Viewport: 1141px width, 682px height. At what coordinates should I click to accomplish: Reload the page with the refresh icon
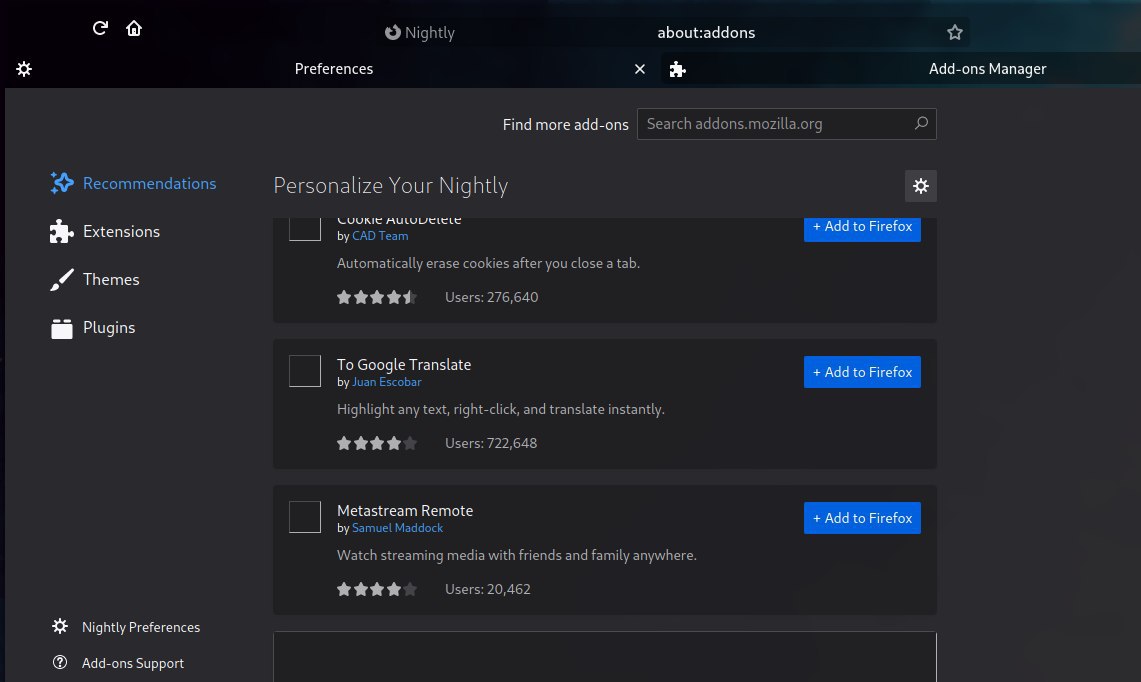click(100, 28)
